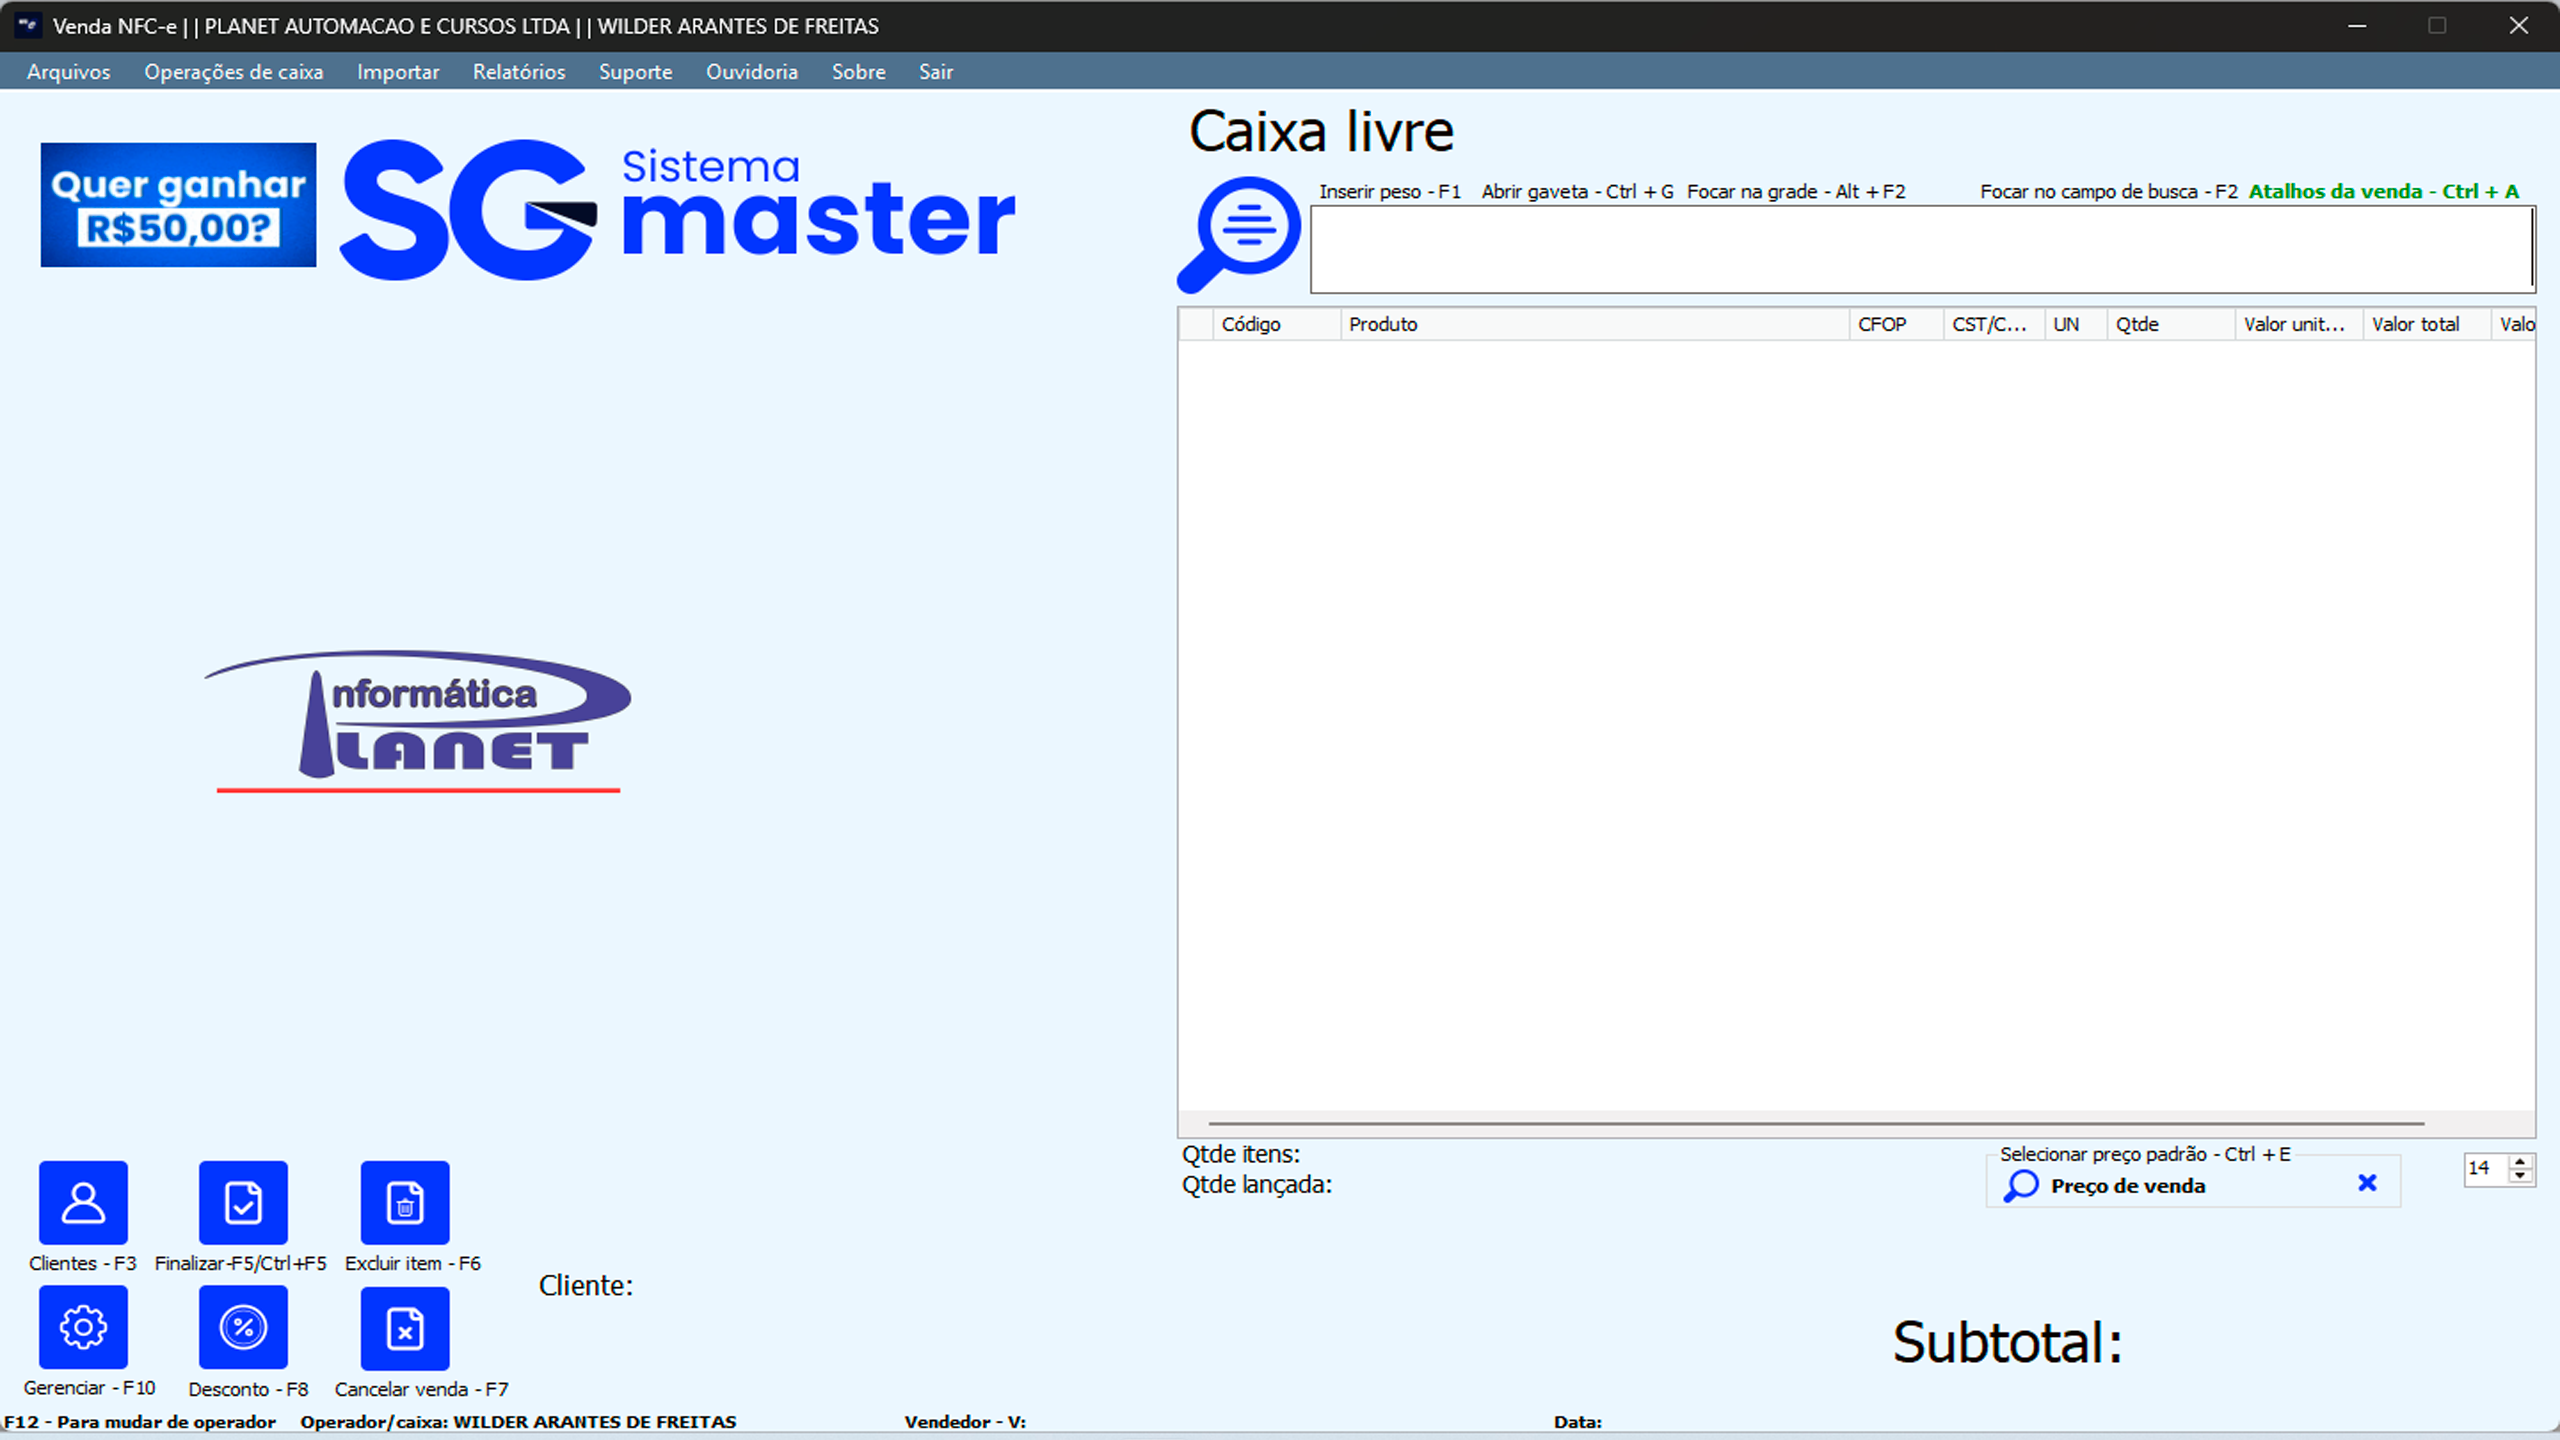The width and height of the screenshot is (2560, 1440).
Task: Click the Preço de venda magnifier icon
Action: pyautogui.click(x=2021, y=1186)
